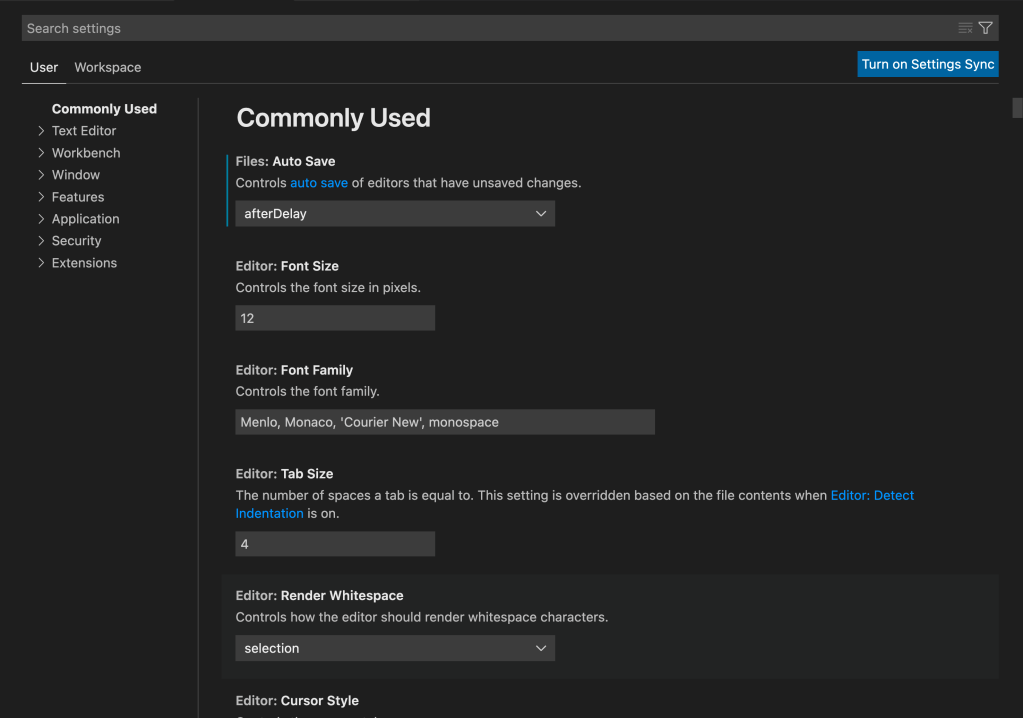
Task: Follow the Editor: Detect Indentation link
Action: [x=872, y=495]
